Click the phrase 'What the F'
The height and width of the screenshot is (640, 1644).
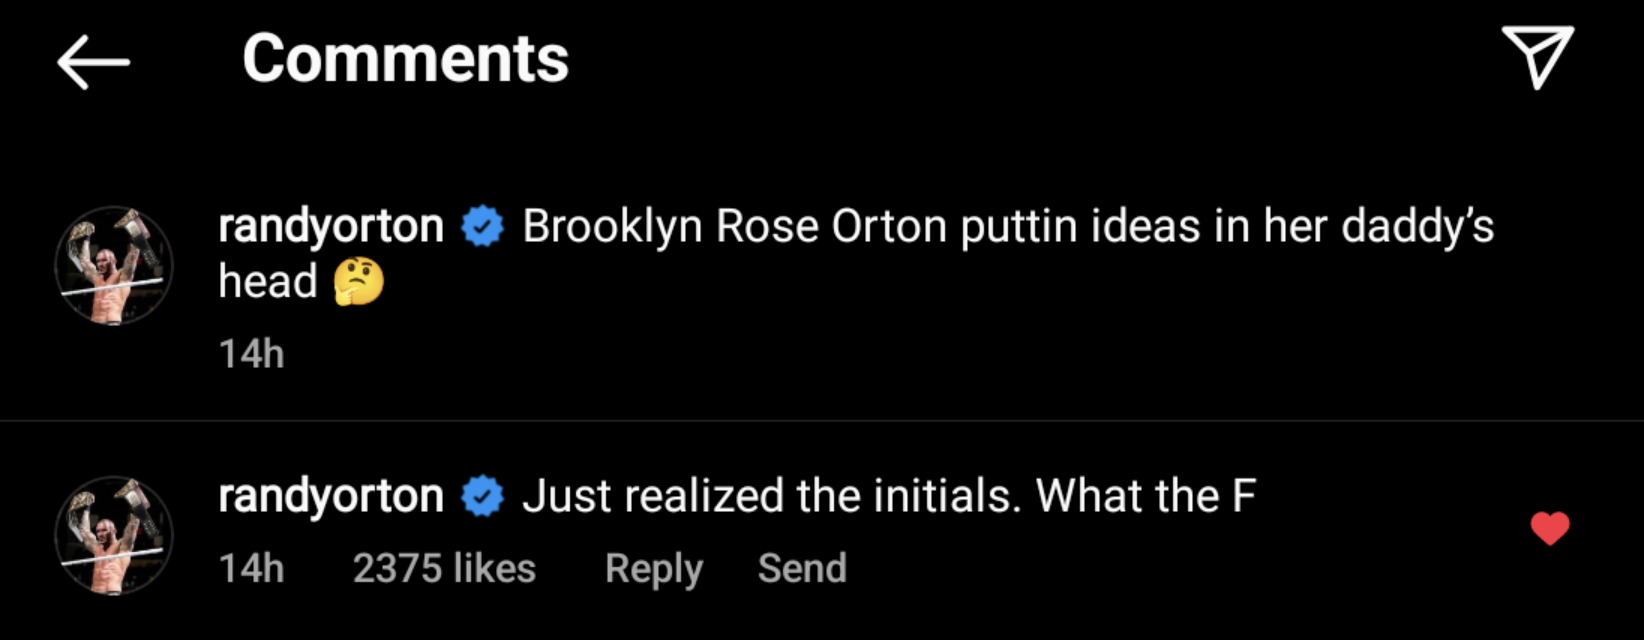click(x=1145, y=497)
